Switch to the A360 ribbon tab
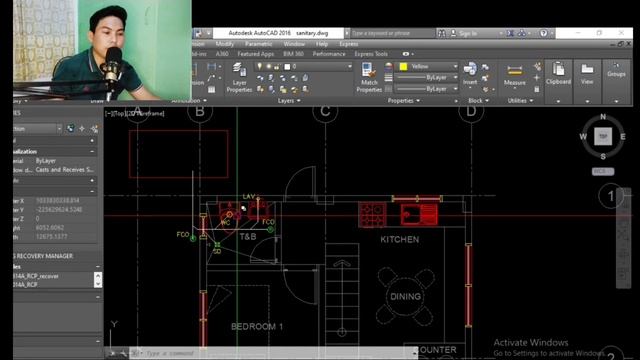This screenshot has width=640, height=360. tap(222, 54)
